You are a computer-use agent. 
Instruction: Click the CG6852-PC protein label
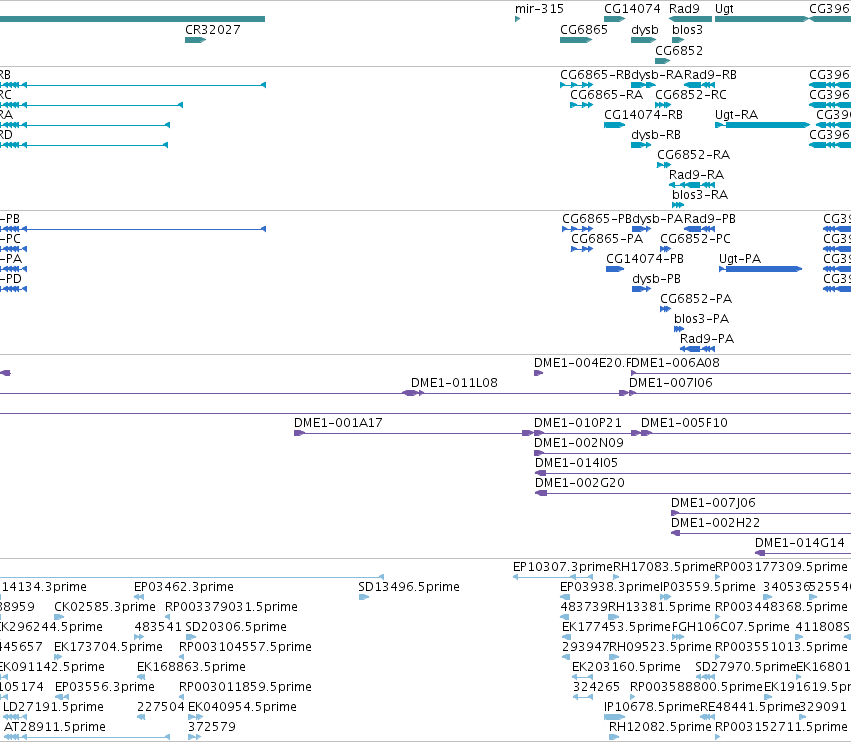pos(695,239)
